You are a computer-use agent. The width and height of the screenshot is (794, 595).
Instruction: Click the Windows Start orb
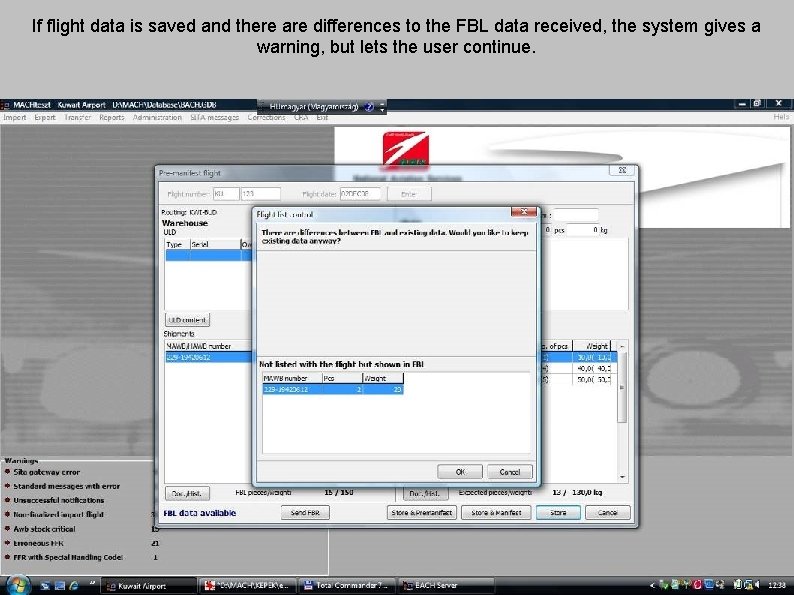18,585
